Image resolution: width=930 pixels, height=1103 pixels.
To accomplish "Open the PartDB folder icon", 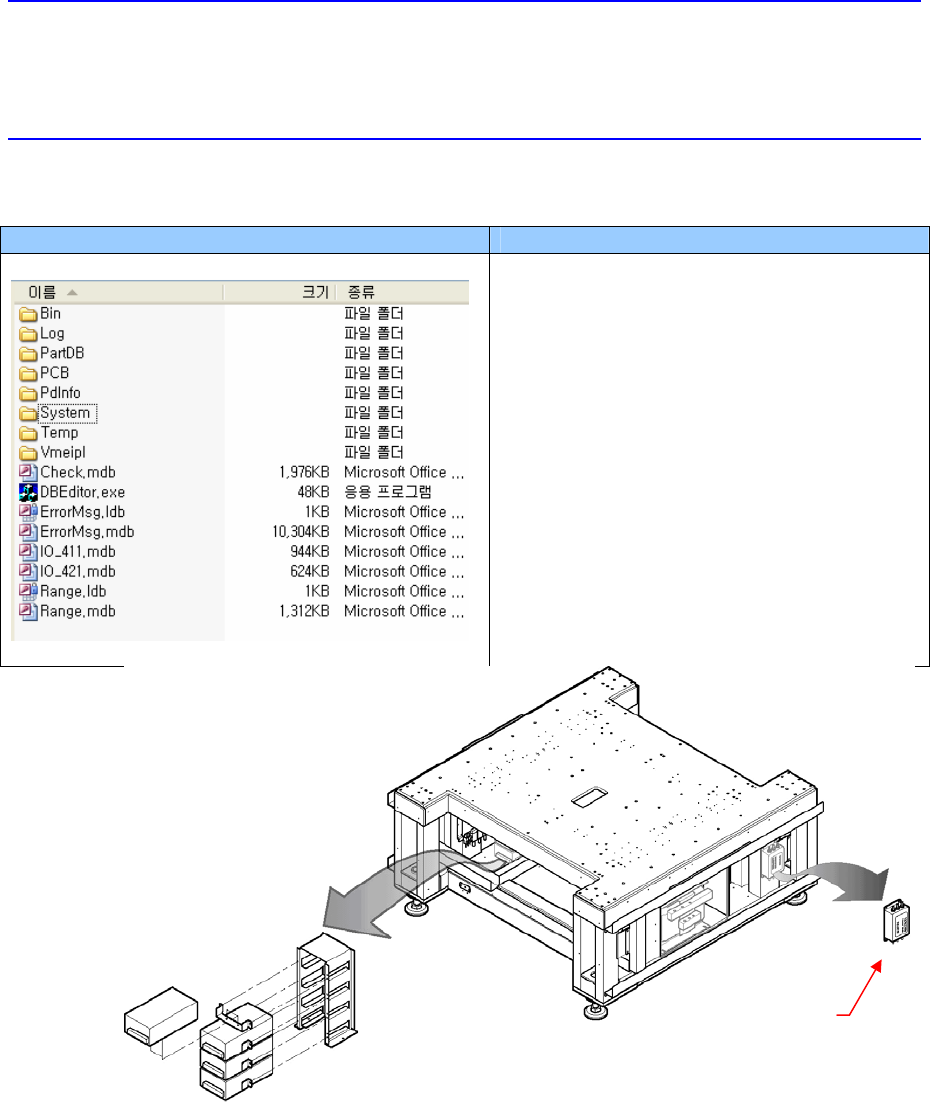I will pos(28,353).
